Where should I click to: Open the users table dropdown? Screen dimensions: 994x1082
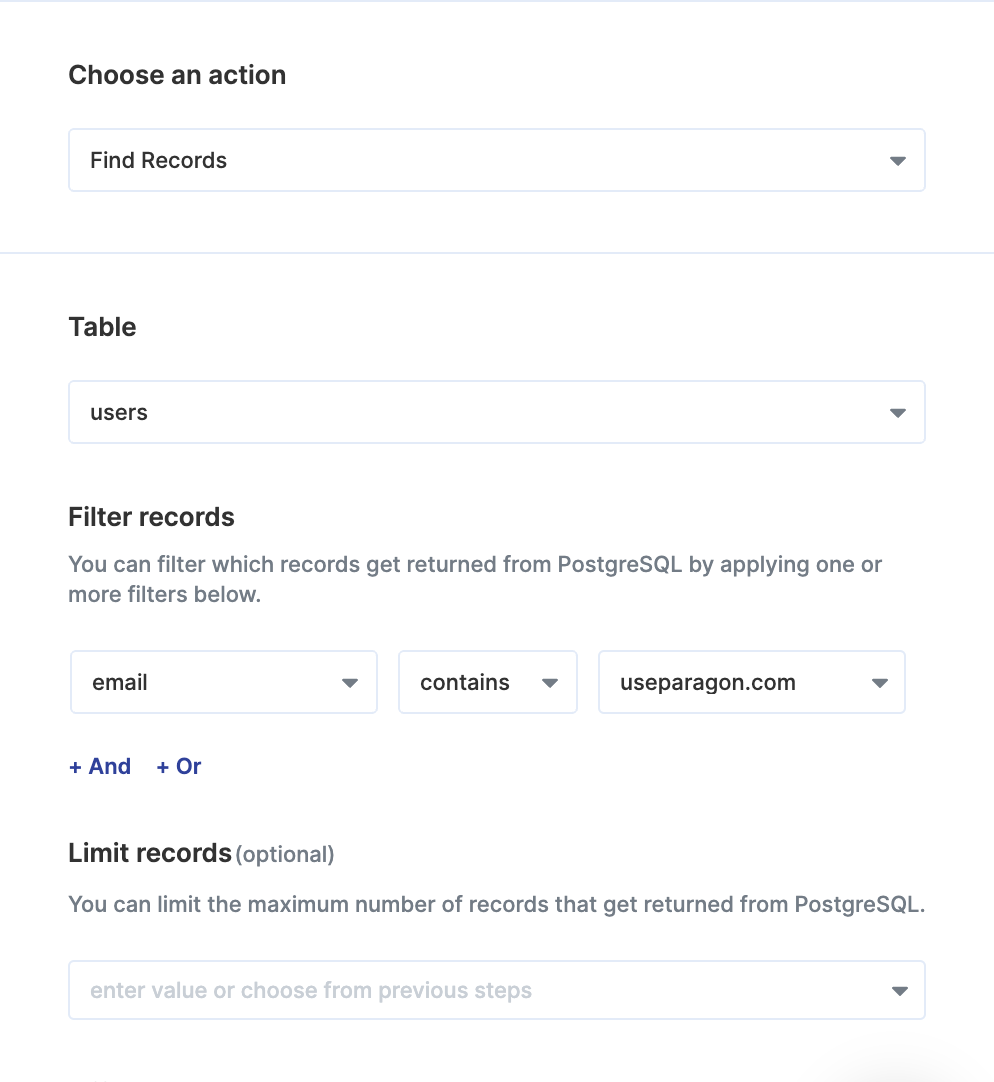coord(496,412)
